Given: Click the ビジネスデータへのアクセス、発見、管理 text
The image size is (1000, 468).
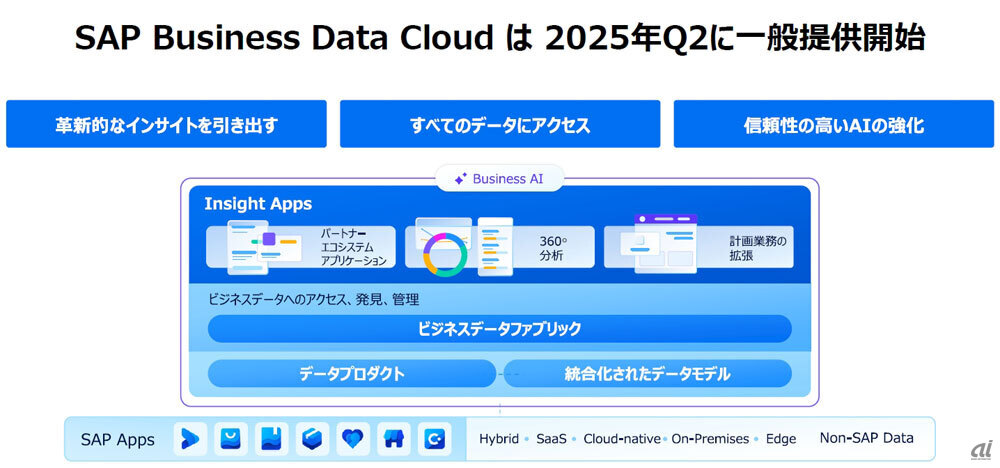Looking at the screenshot, I should coord(313,300).
